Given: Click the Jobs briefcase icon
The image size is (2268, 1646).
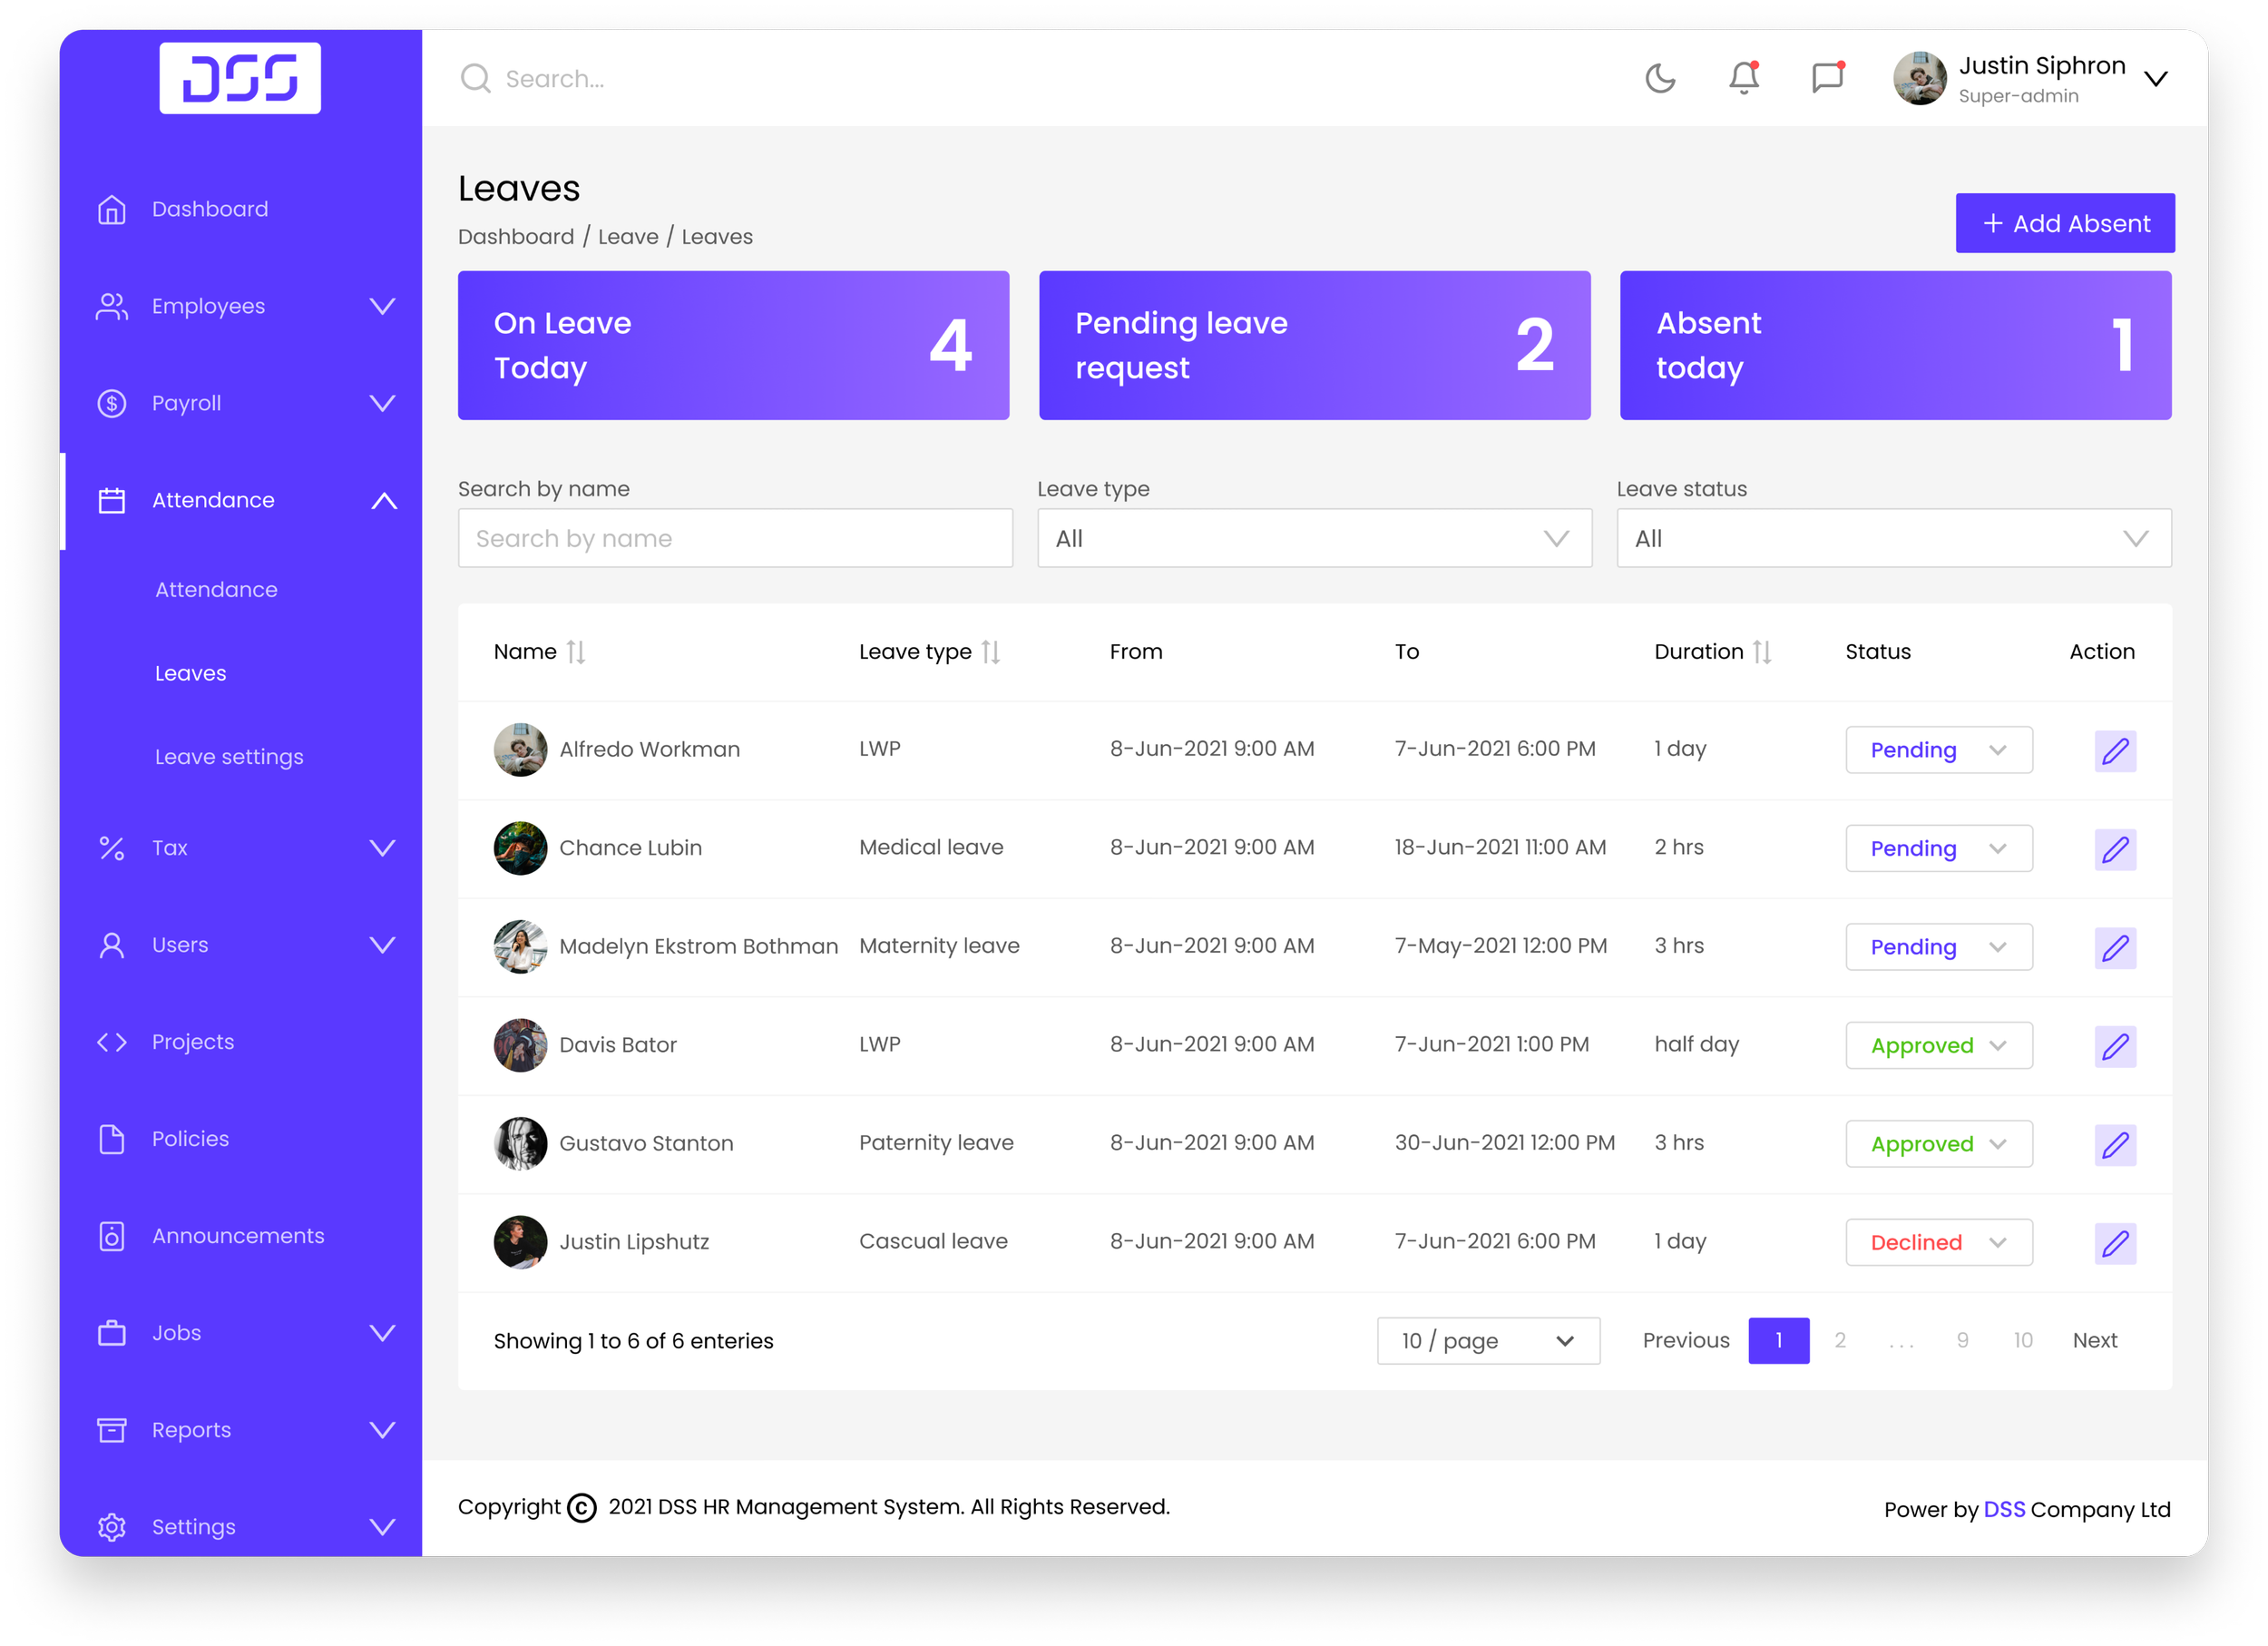Looking at the screenshot, I should coord(112,1333).
